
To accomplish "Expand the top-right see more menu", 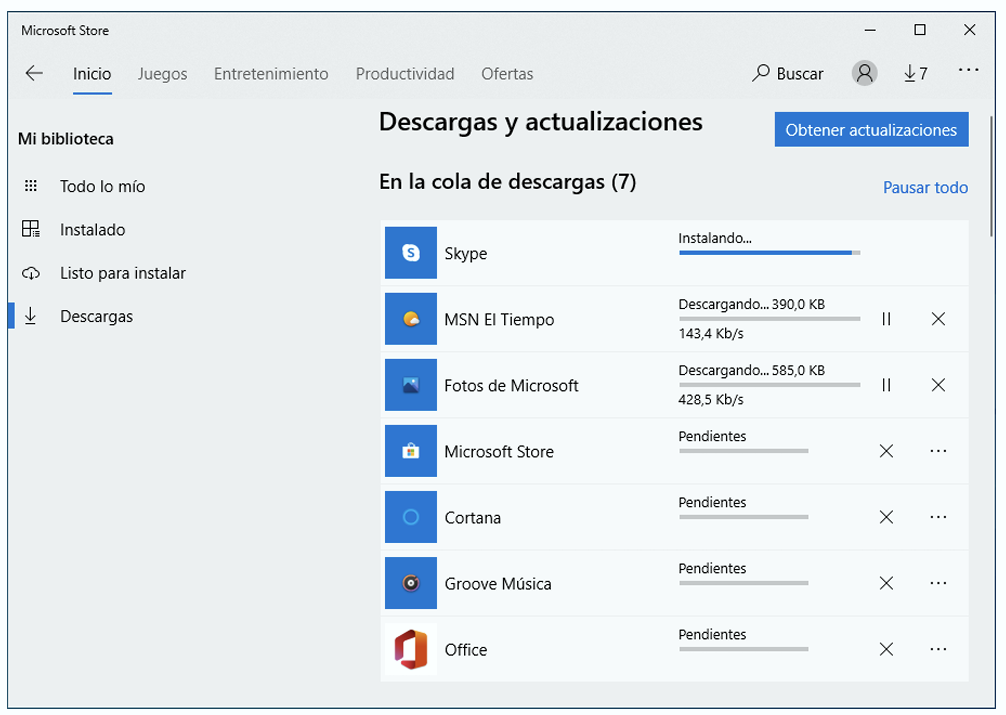I will pyautogui.click(x=968, y=71).
